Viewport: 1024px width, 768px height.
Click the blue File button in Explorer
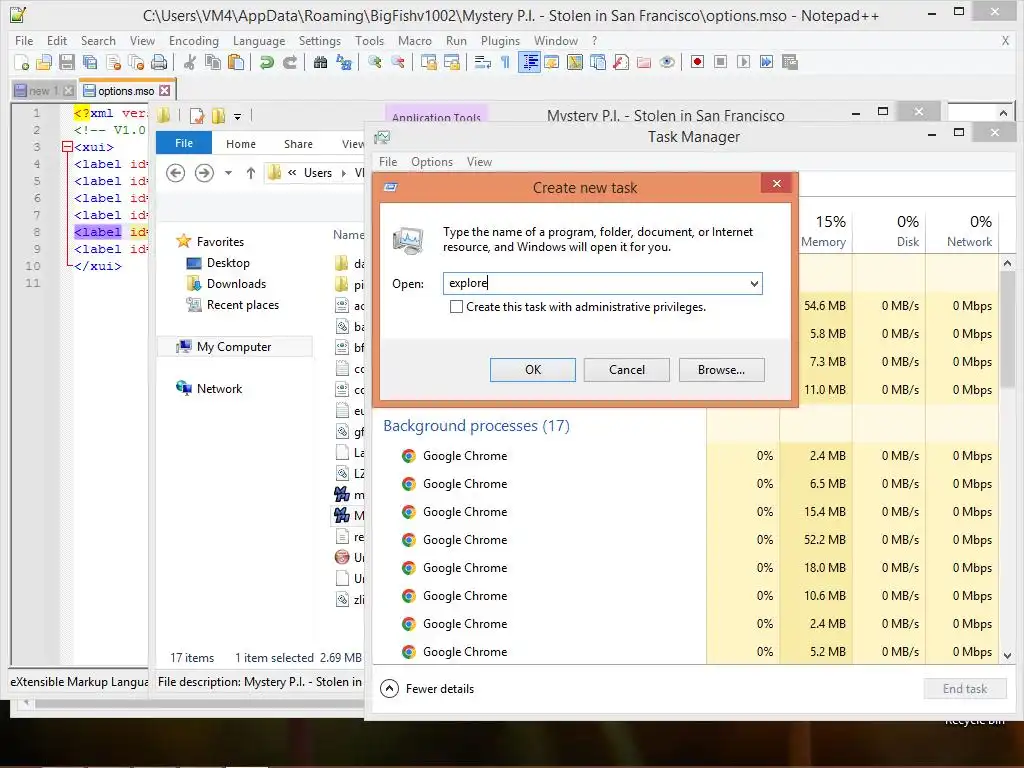click(x=184, y=143)
